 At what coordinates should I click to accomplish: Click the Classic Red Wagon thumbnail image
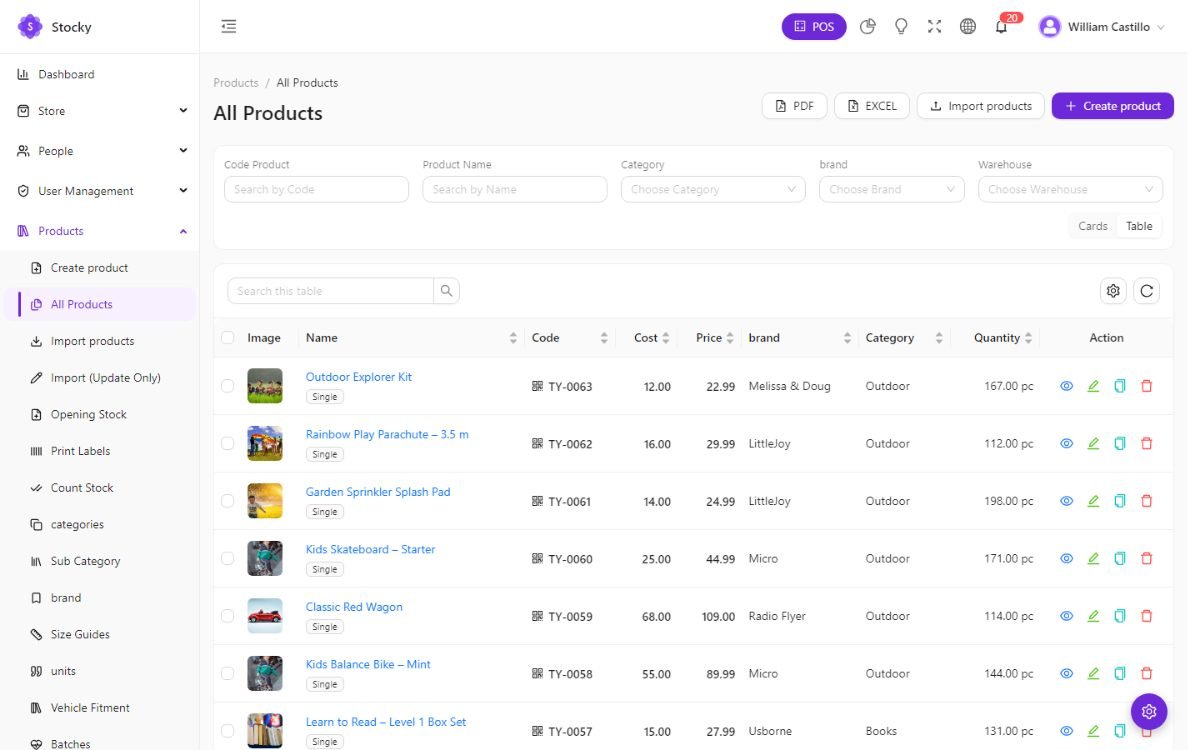click(265, 616)
